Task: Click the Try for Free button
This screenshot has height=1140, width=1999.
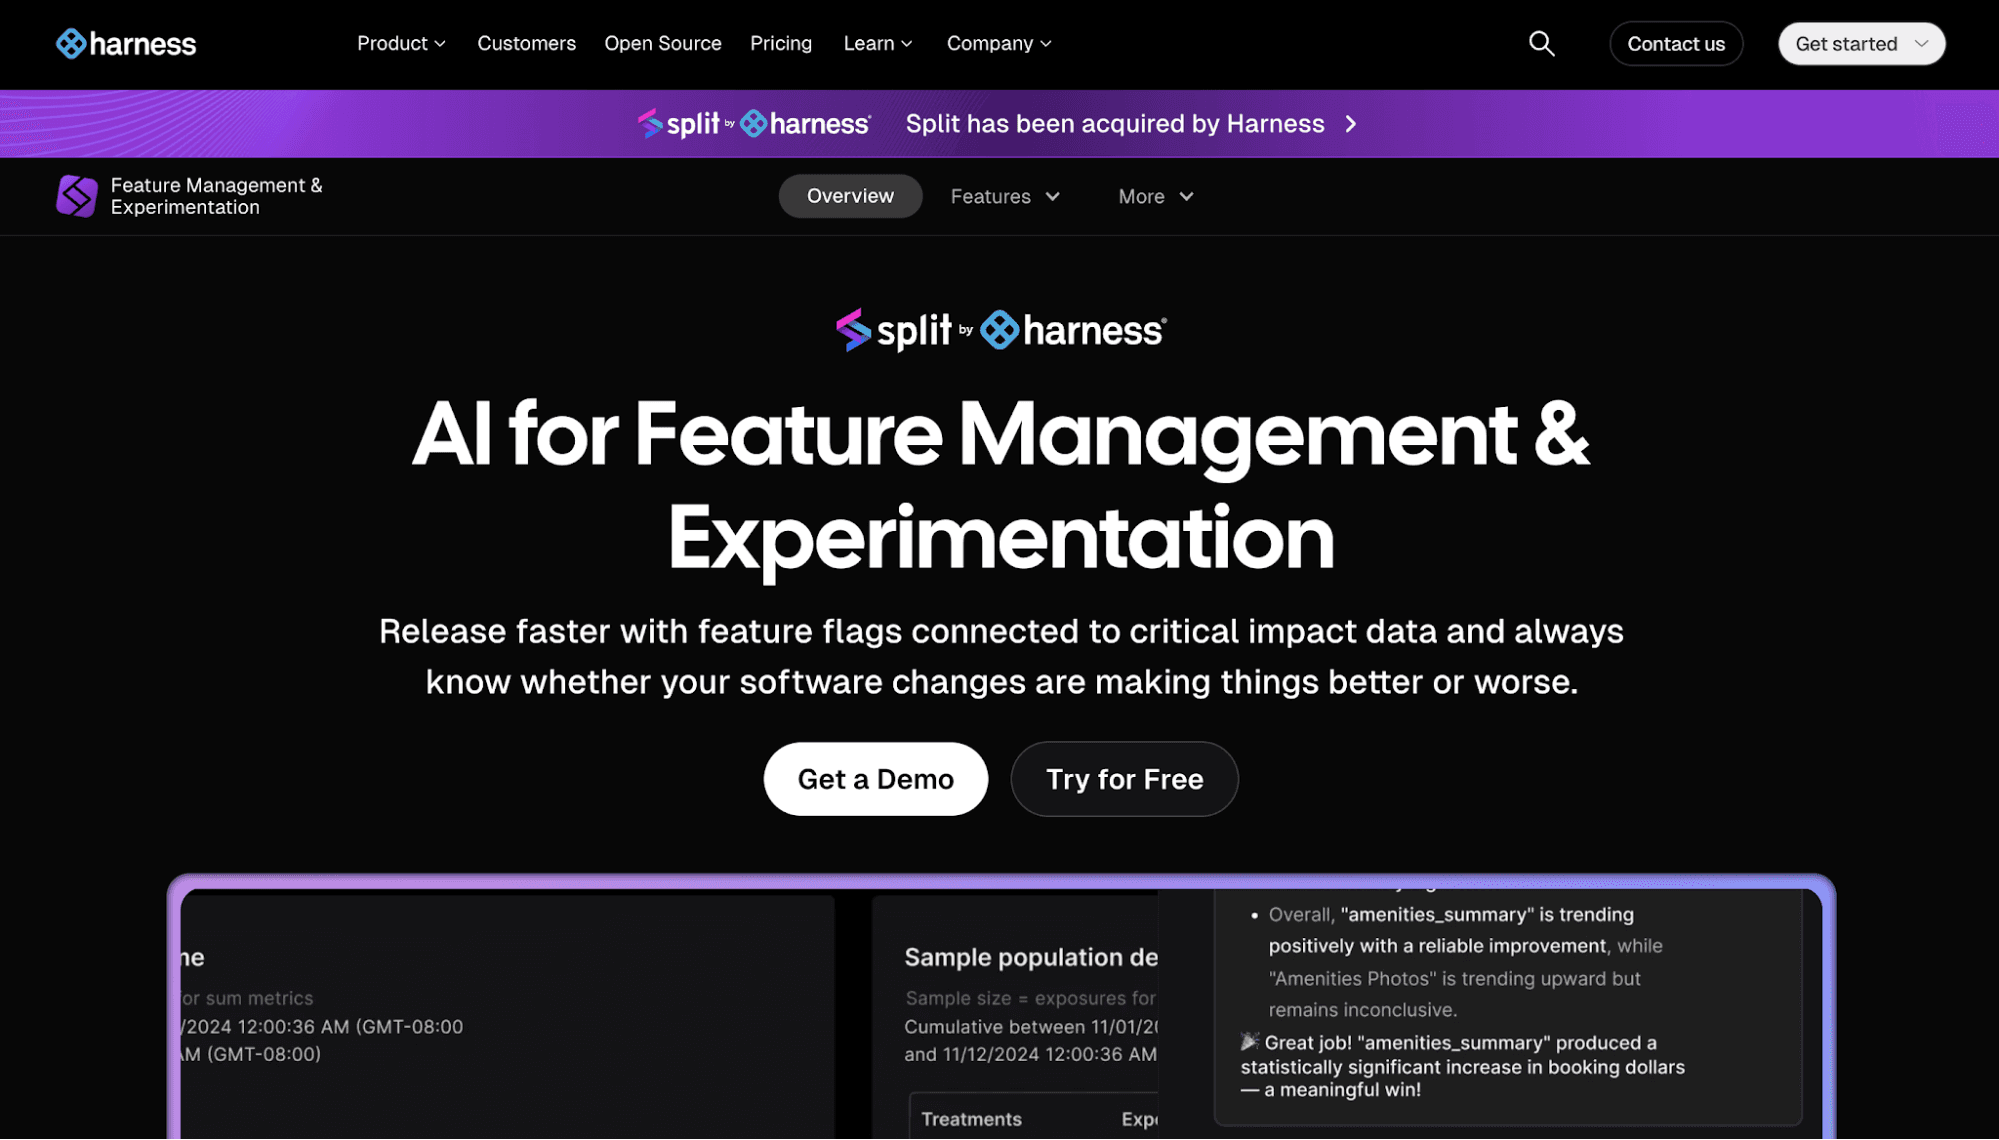Action: [1124, 779]
